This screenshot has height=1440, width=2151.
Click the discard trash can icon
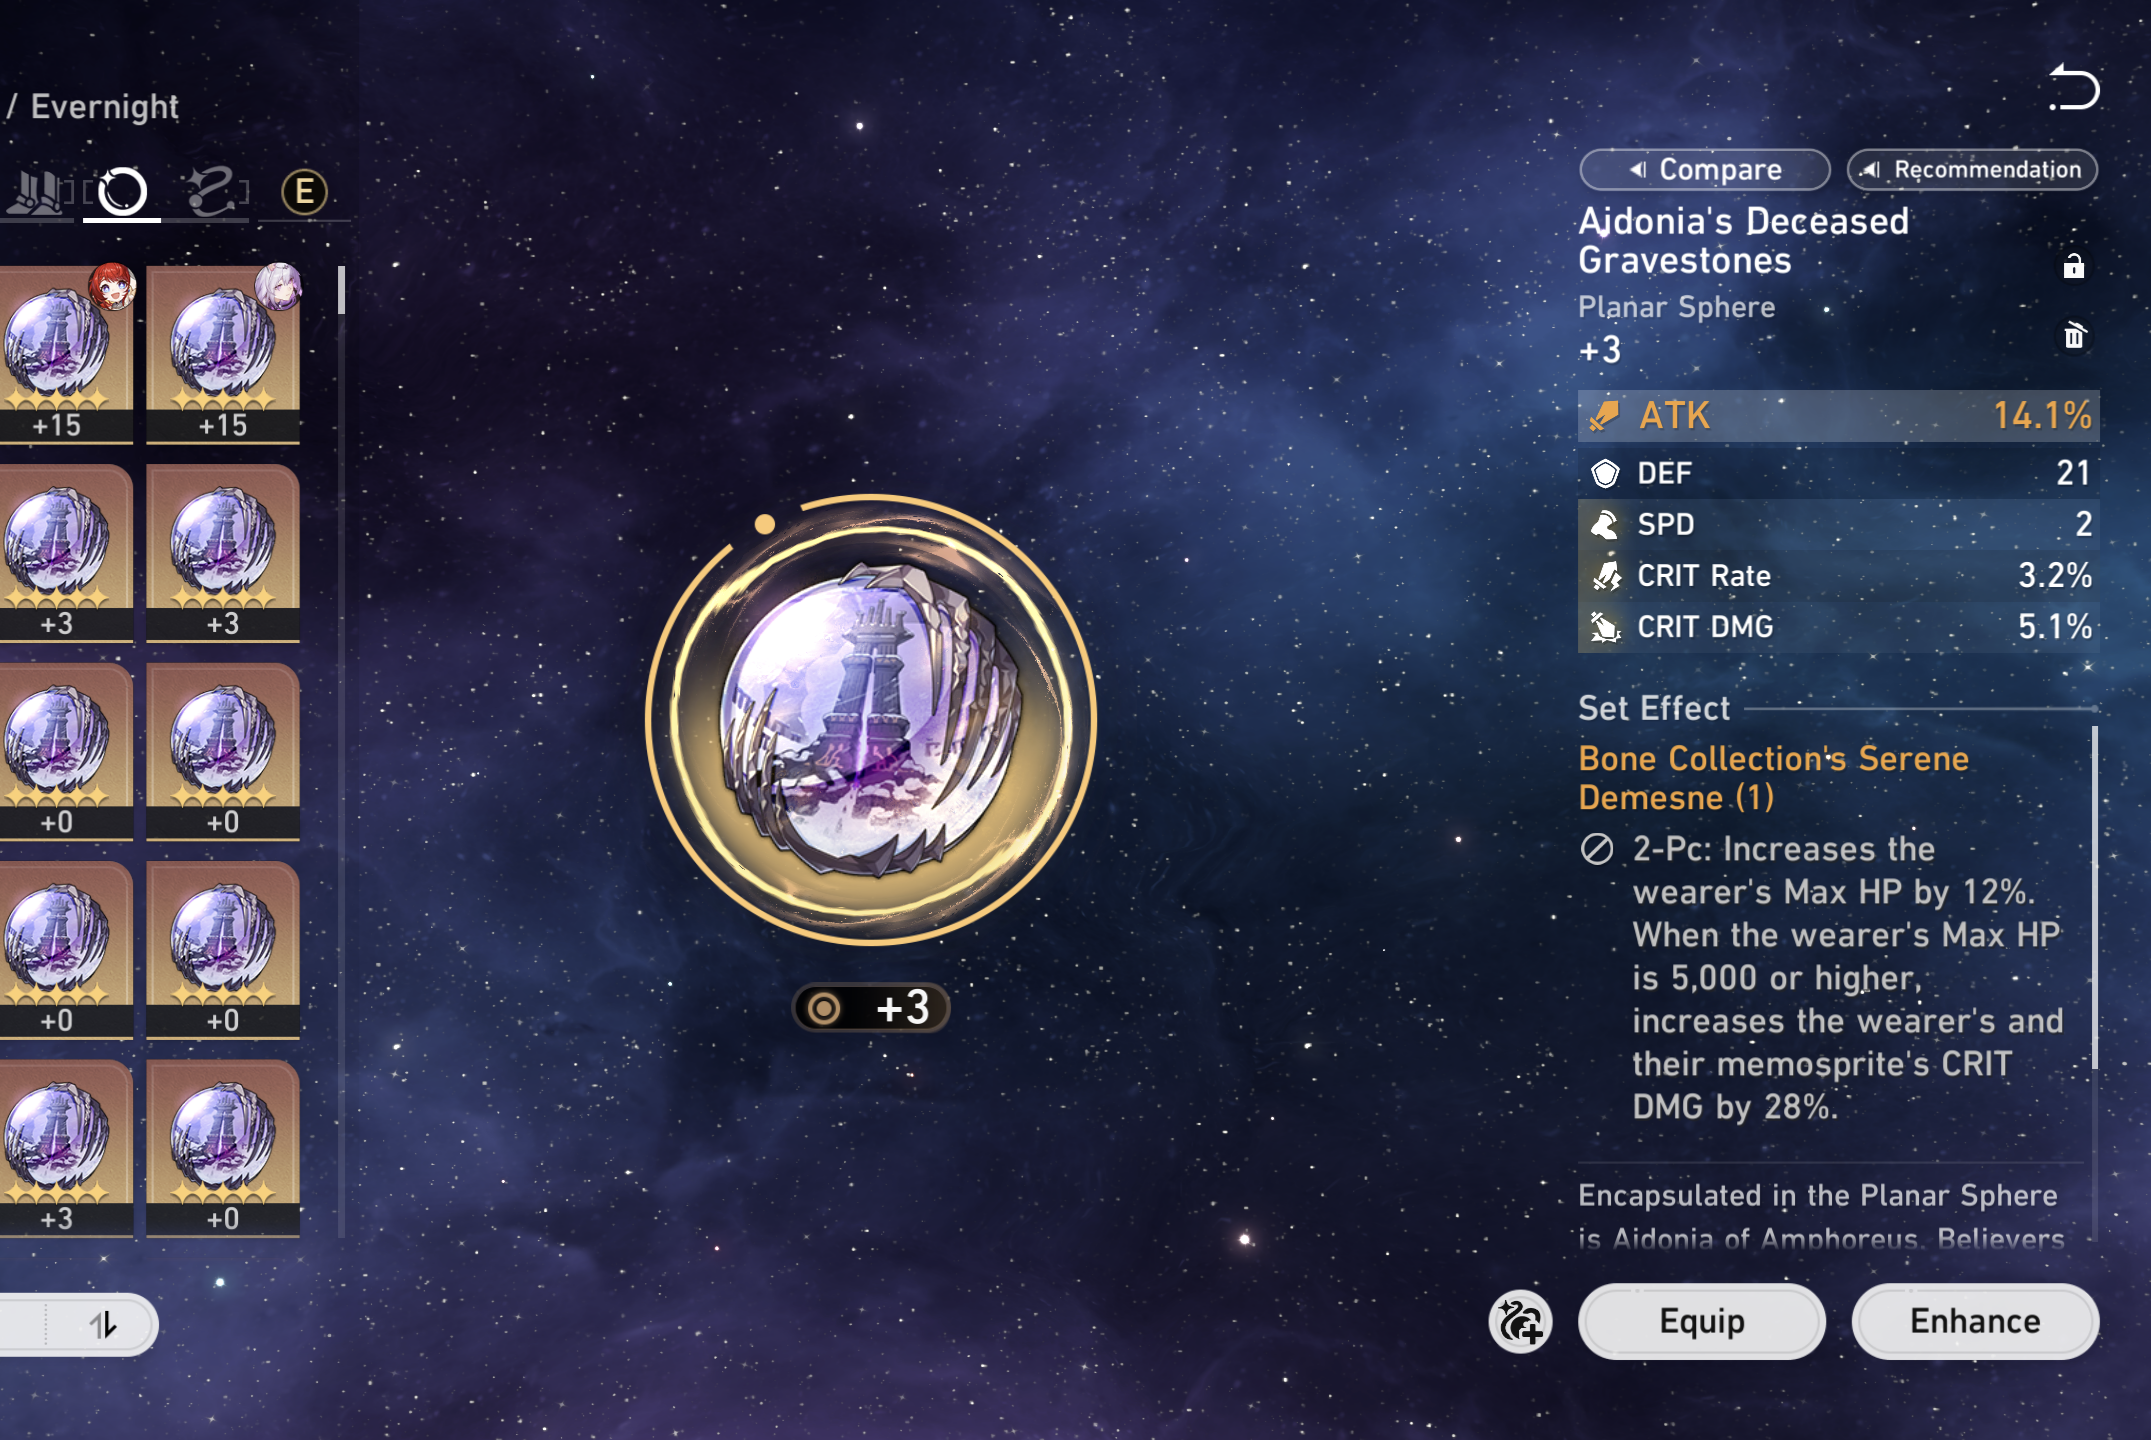(2074, 335)
